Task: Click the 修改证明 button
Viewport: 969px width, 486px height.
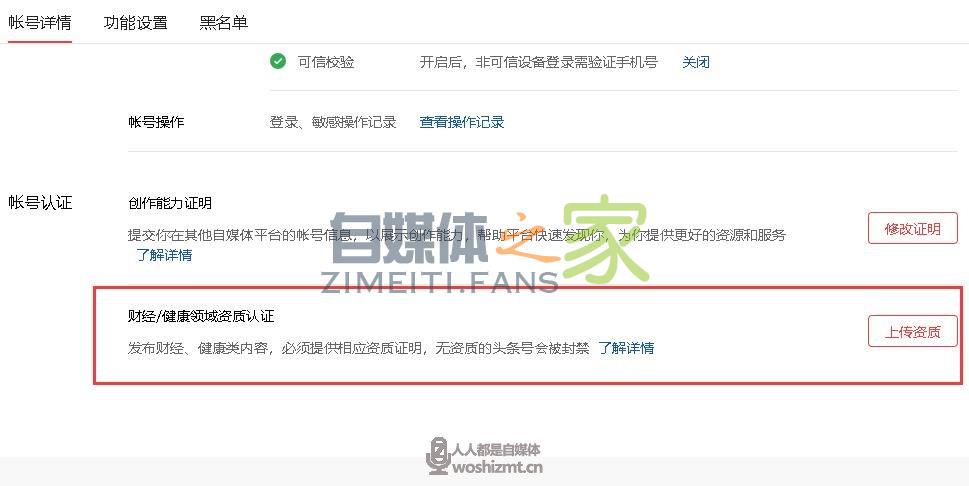Action: tap(913, 228)
